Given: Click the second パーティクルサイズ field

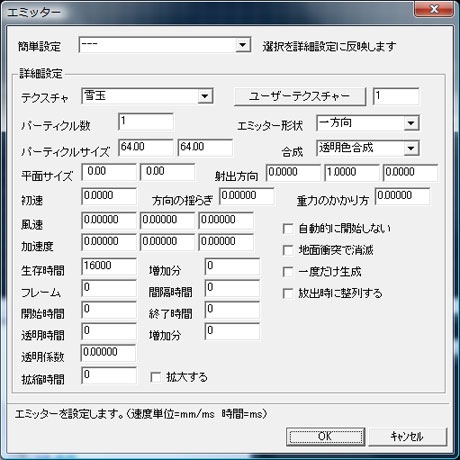Looking at the screenshot, I should click(205, 148).
